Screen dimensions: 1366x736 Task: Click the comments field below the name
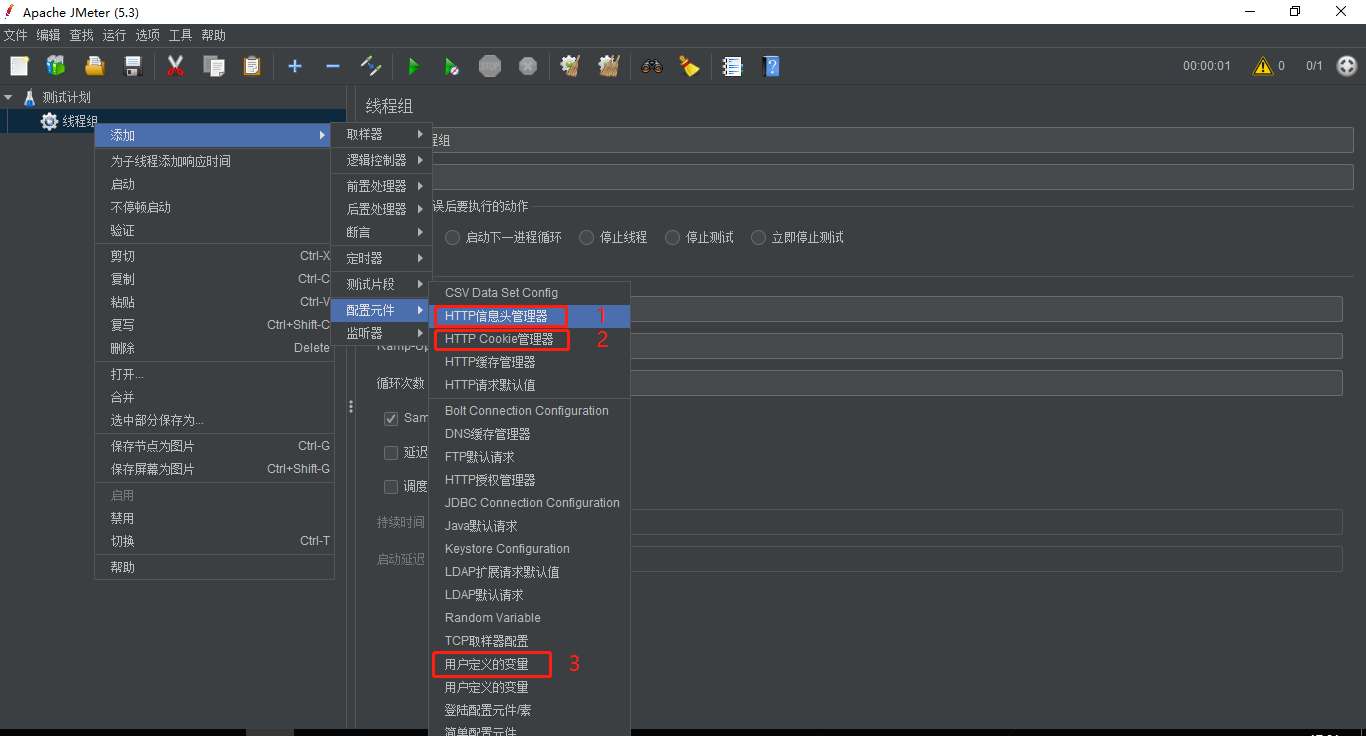[891, 177]
